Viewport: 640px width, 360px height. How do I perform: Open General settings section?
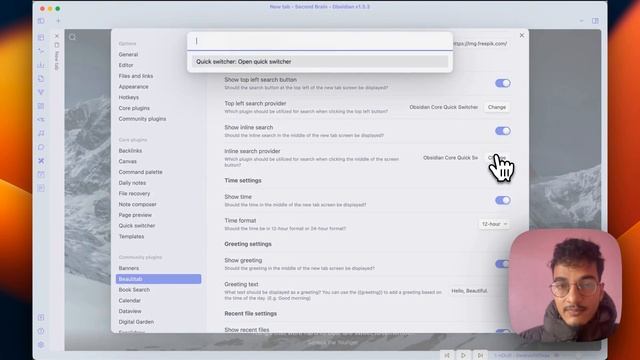(x=128, y=54)
